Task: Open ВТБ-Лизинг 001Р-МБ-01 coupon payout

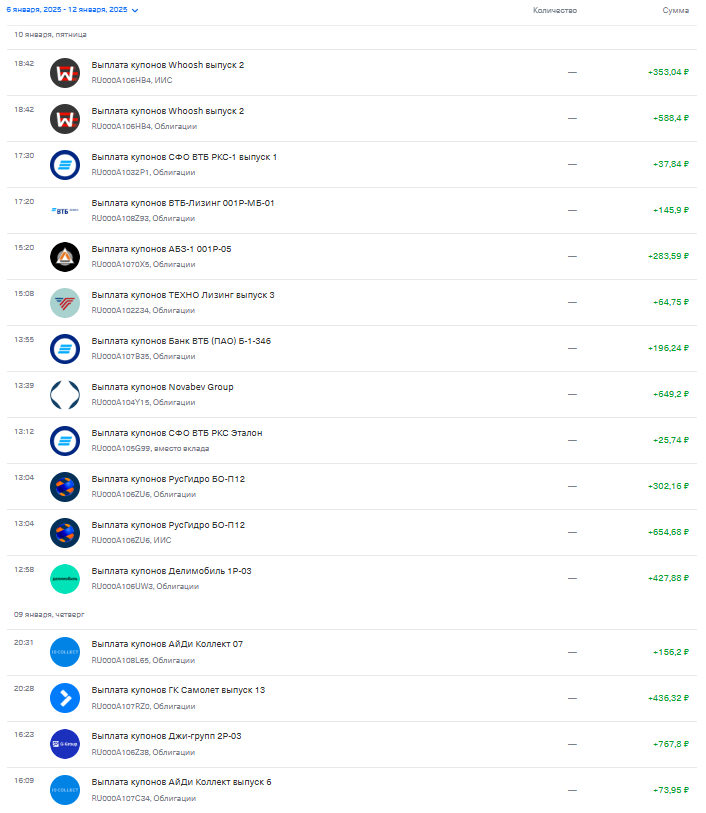Action: click(x=183, y=203)
